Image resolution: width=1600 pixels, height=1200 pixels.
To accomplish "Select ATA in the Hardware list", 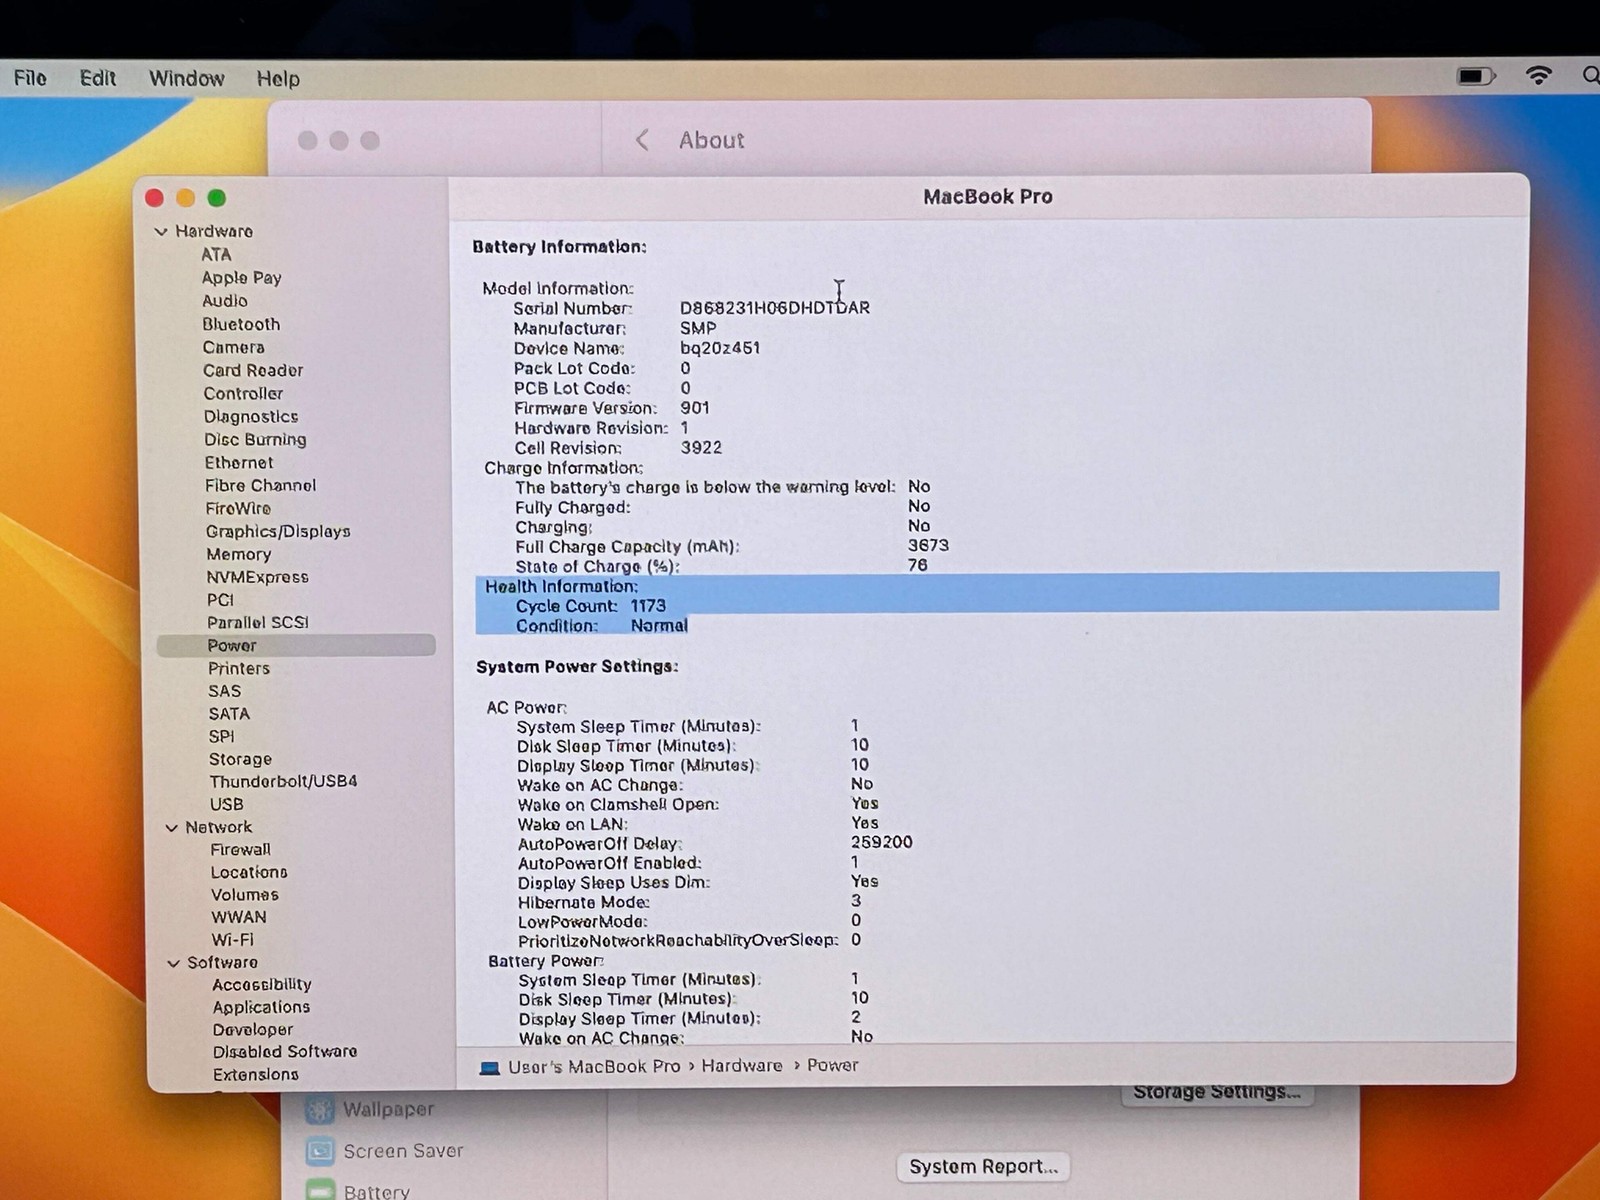I will point(216,254).
